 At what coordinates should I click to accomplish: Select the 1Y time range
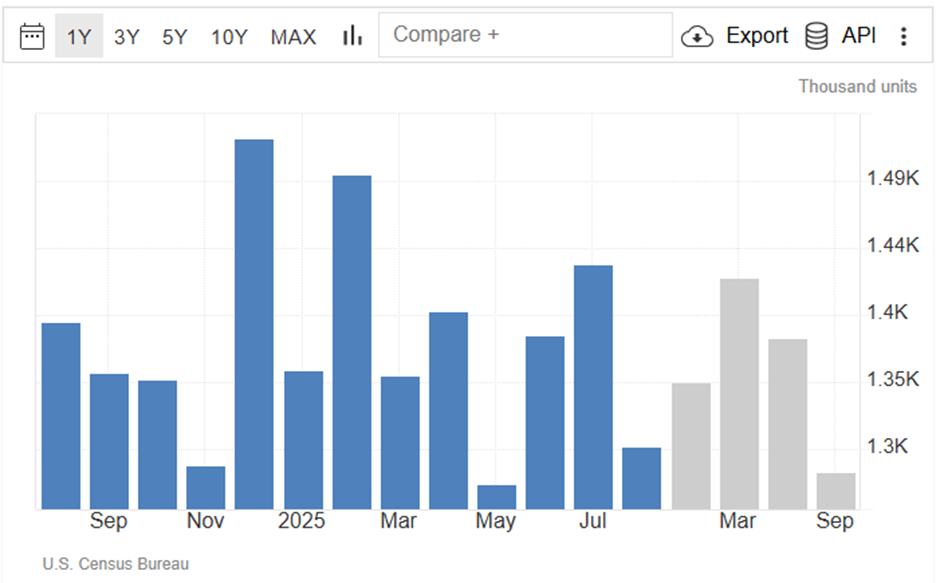pyautogui.click(x=79, y=37)
